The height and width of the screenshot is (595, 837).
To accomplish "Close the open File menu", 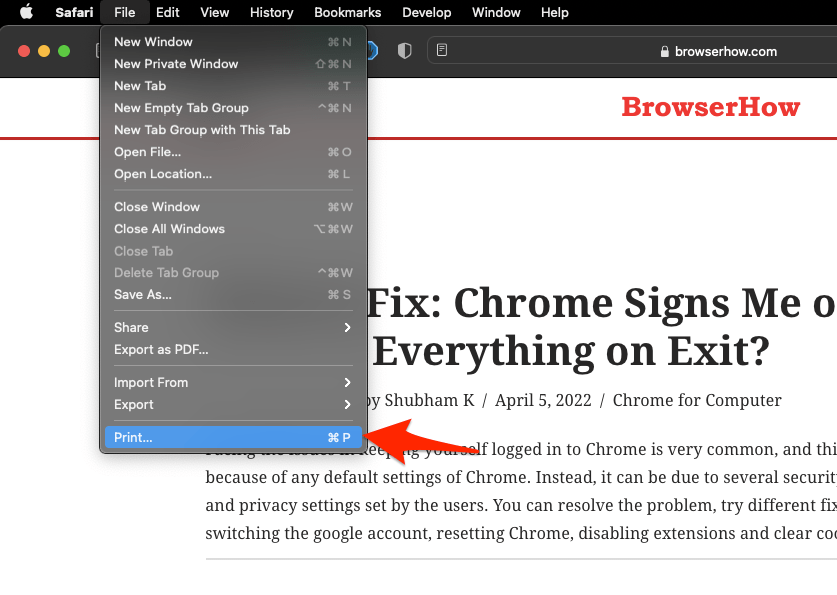I will 124,12.
